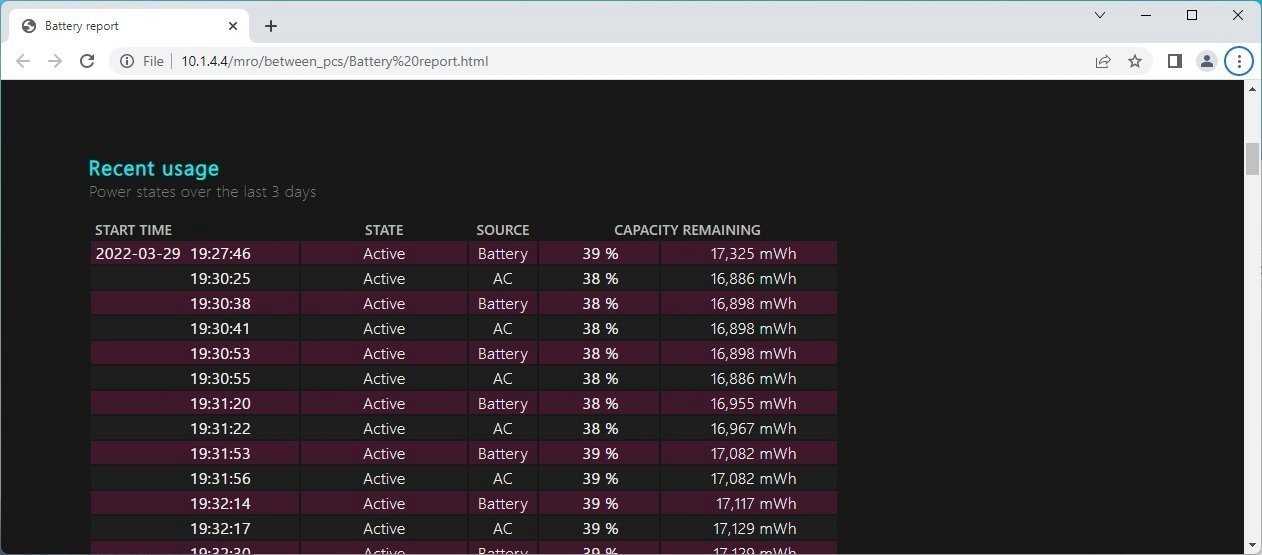The width and height of the screenshot is (1262, 555).
Task: Bookmark this page with star icon
Action: tap(1135, 61)
